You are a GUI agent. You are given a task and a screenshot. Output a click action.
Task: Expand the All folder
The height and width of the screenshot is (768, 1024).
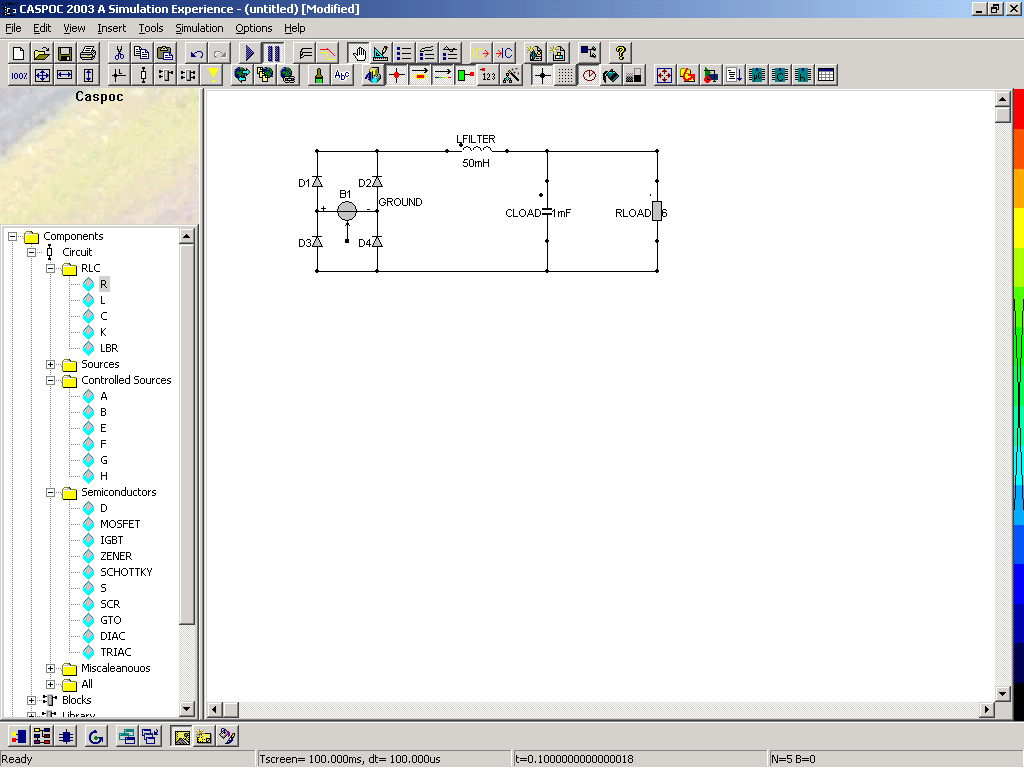pyautogui.click(x=50, y=684)
